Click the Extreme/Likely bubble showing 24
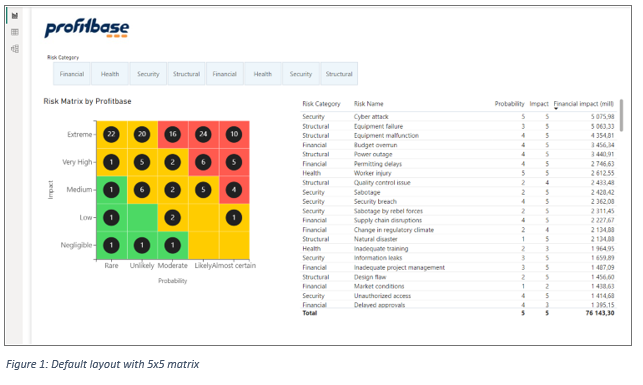Viewport: 643px width, 385px height. (203, 134)
